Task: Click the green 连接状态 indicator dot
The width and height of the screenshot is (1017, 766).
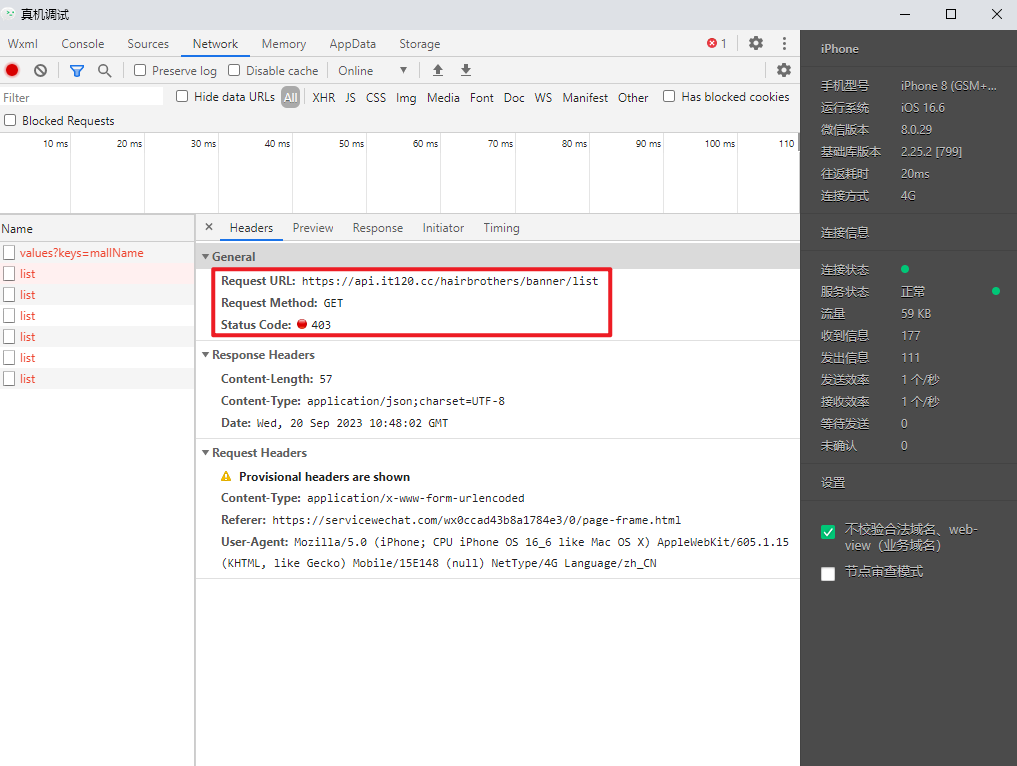Action: click(x=905, y=269)
